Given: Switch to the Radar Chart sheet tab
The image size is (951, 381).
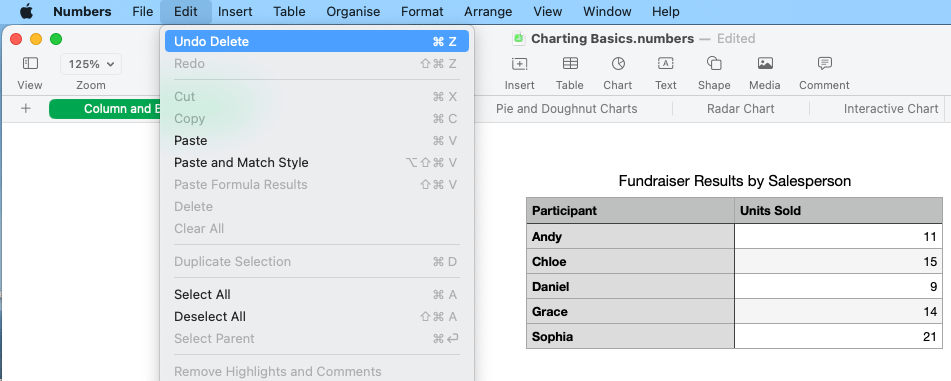Looking at the screenshot, I should [x=741, y=109].
